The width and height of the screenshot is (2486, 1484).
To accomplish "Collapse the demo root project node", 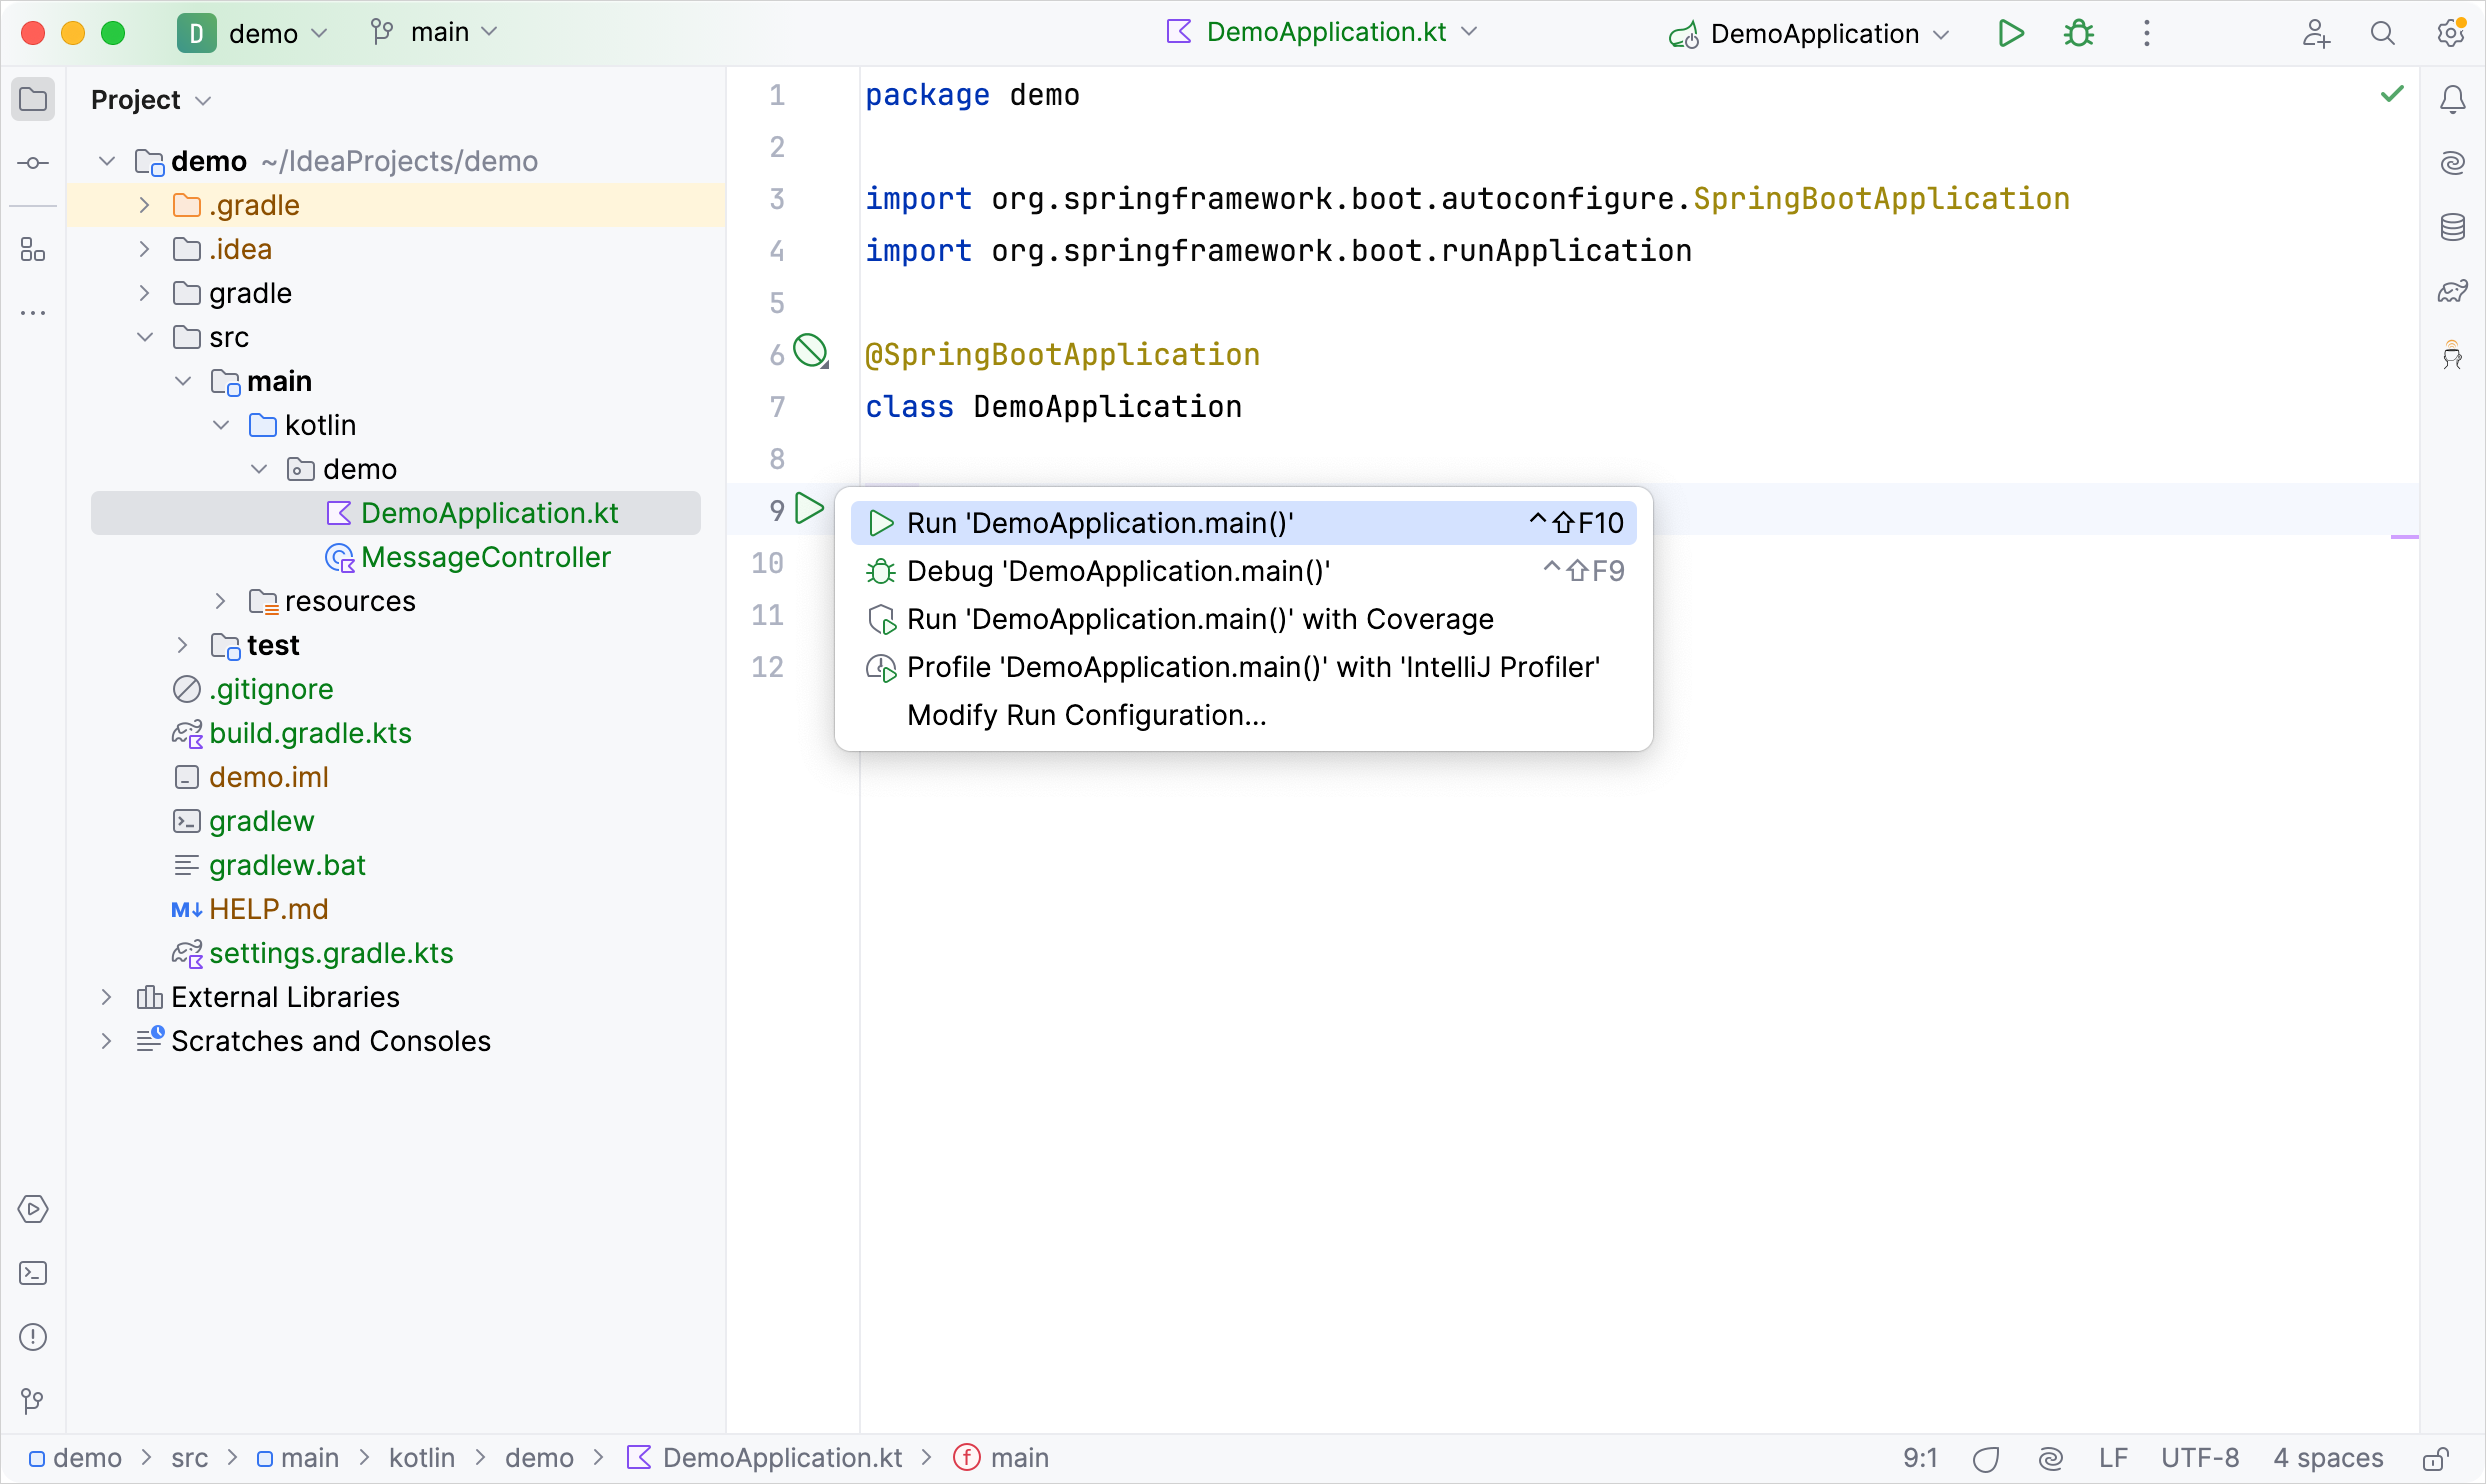I will 107,161.
